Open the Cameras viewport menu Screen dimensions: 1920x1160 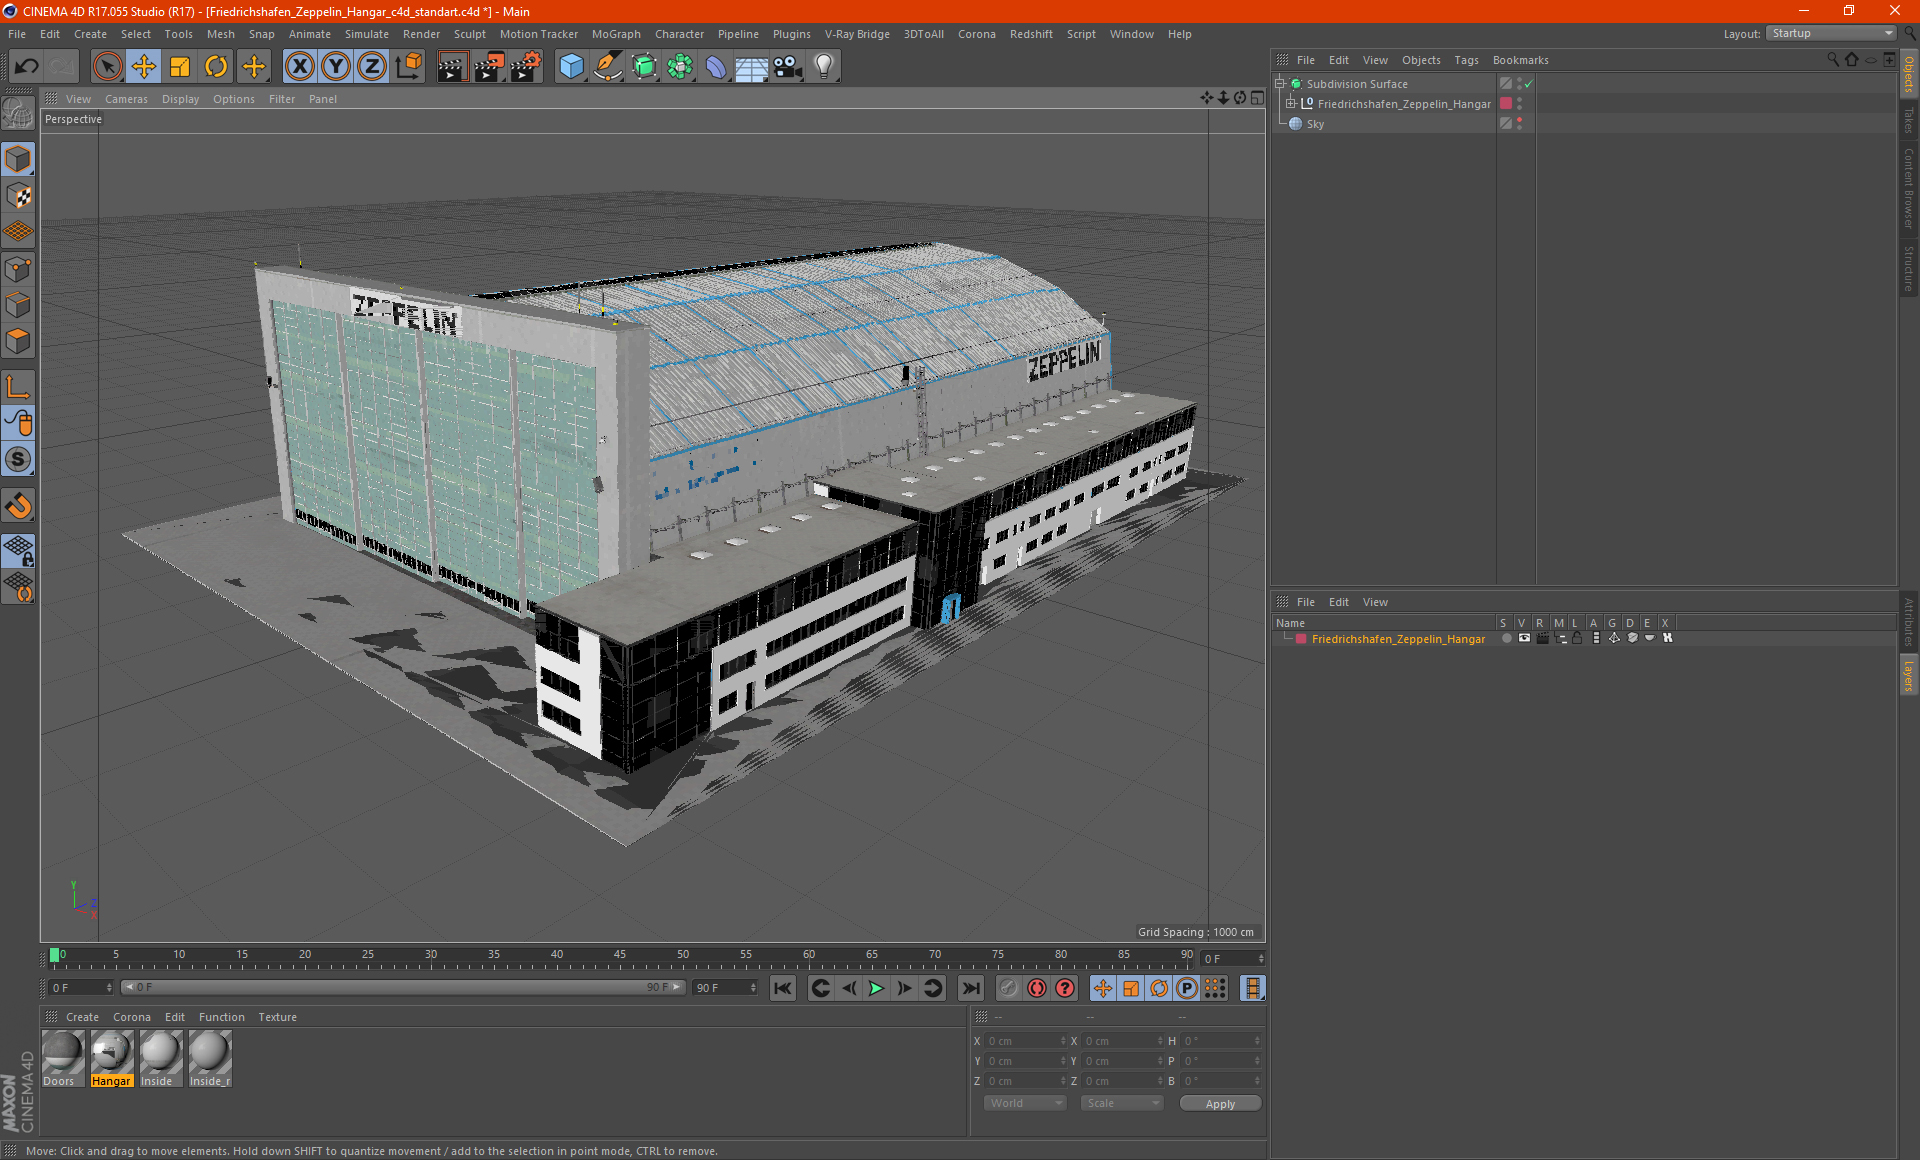[126, 99]
